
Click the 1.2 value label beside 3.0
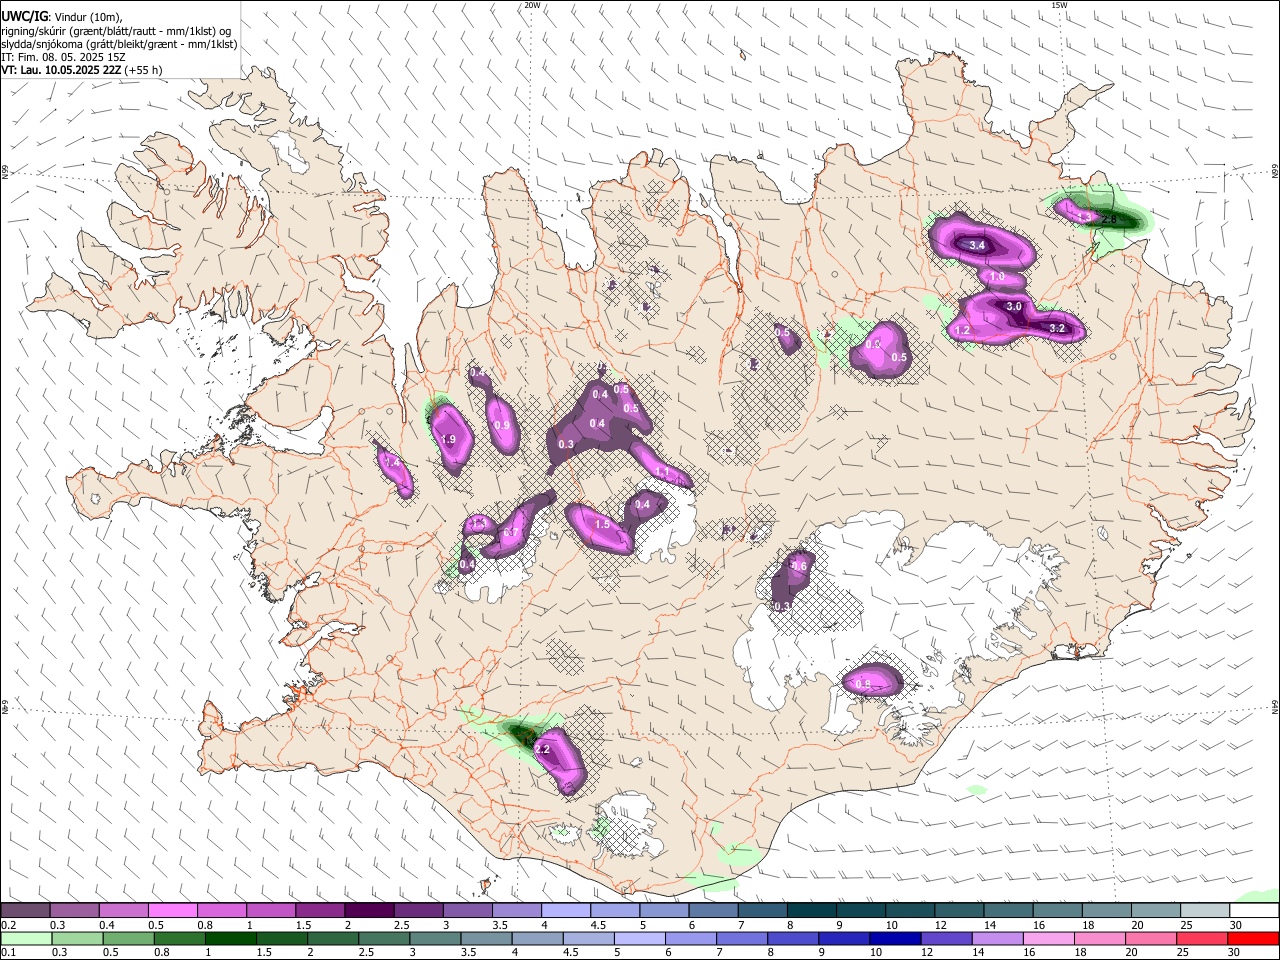pos(963,330)
